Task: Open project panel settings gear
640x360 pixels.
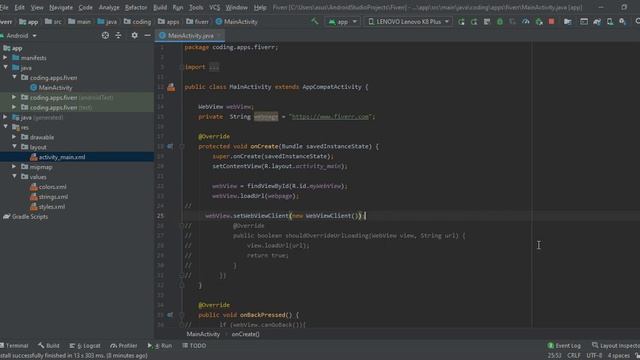Action: tap(134, 36)
